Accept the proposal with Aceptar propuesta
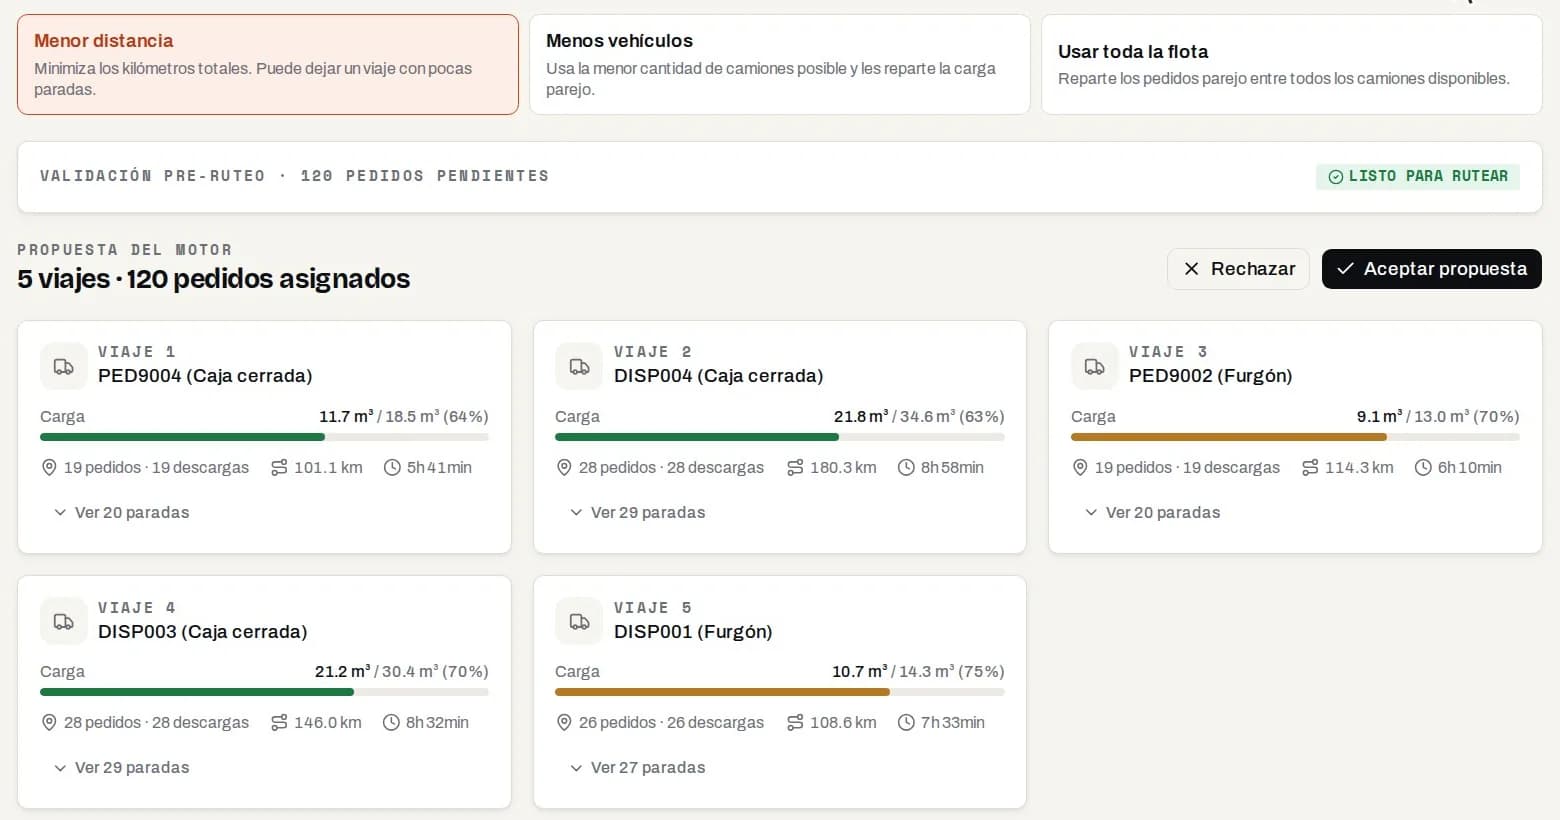 [x=1432, y=269]
